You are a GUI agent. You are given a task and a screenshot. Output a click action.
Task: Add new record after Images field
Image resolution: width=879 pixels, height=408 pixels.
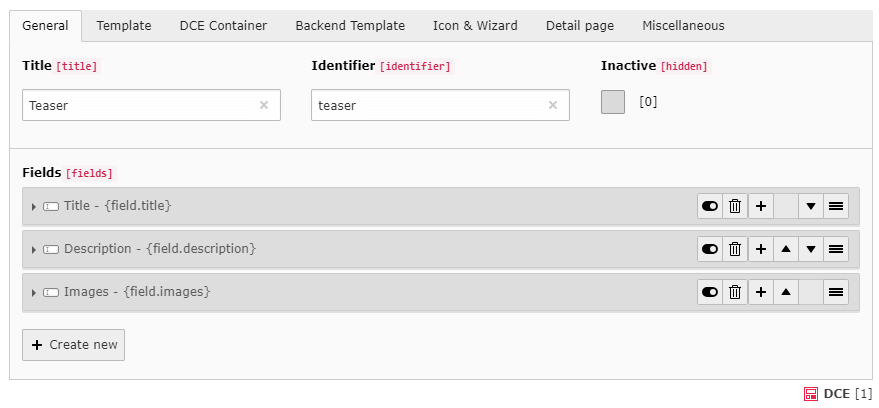tap(761, 292)
